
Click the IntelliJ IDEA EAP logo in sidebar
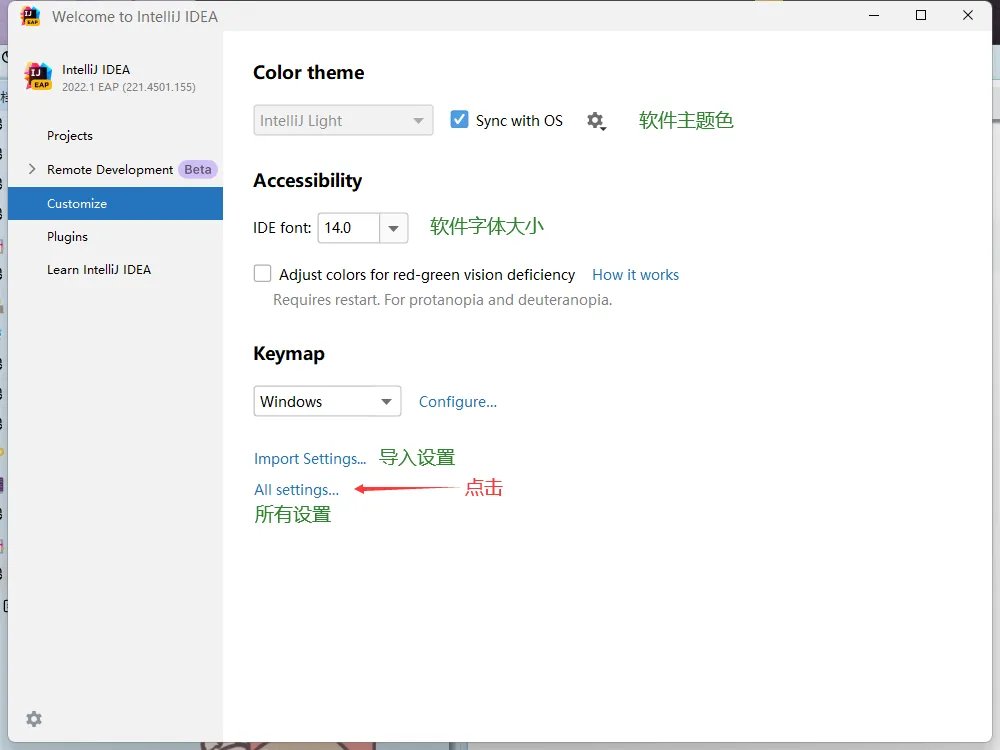coord(38,77)
